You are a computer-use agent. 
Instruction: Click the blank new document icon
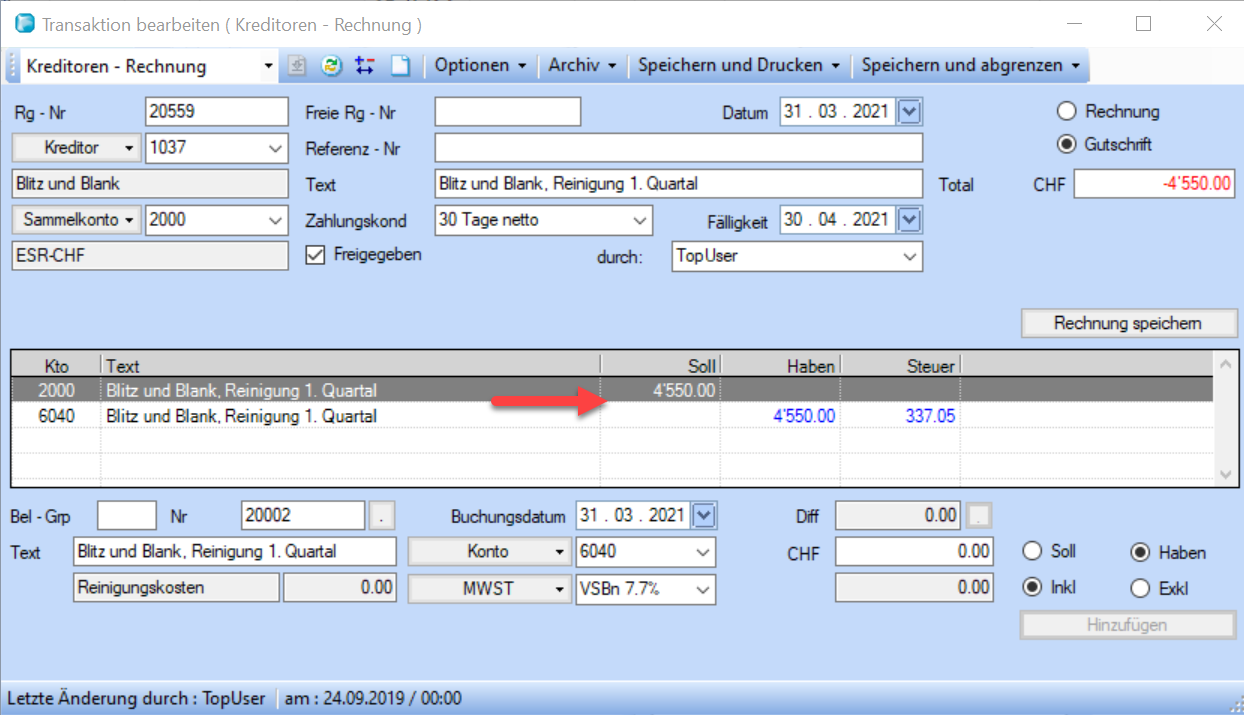[x=400, y=66]
